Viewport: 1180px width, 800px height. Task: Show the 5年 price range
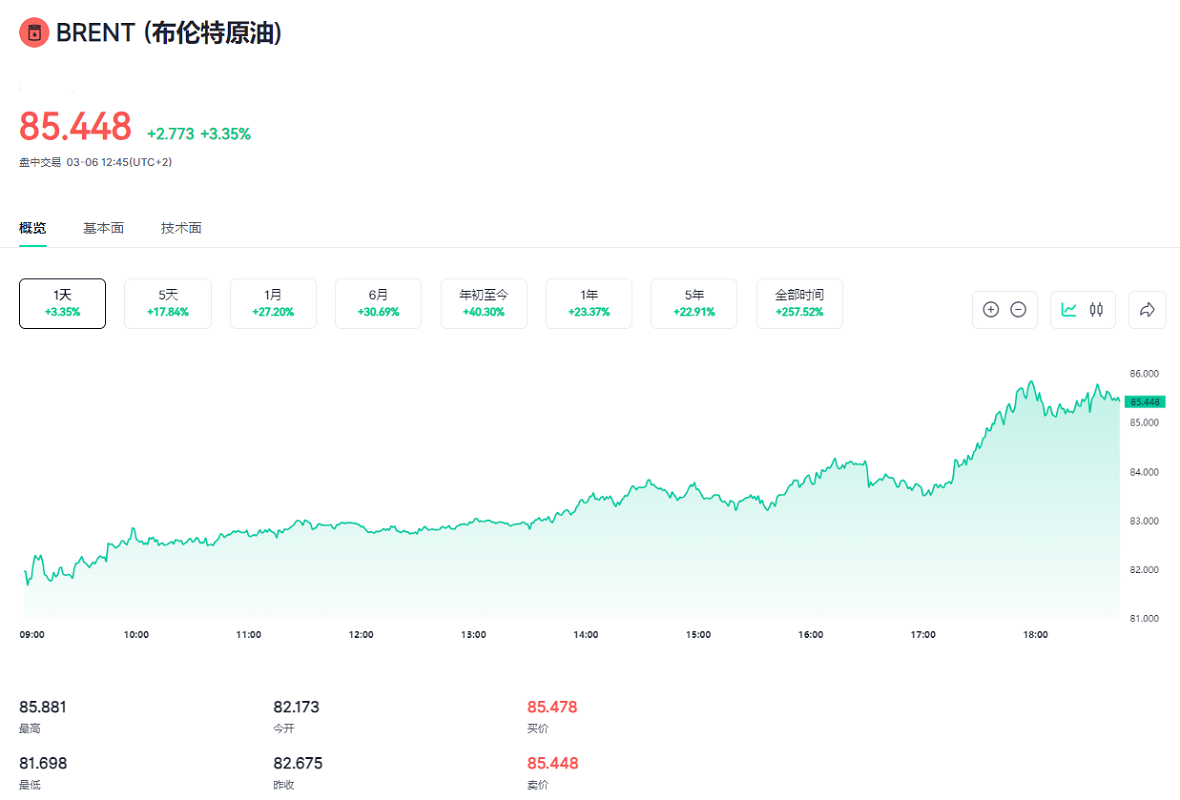[694, 303]
